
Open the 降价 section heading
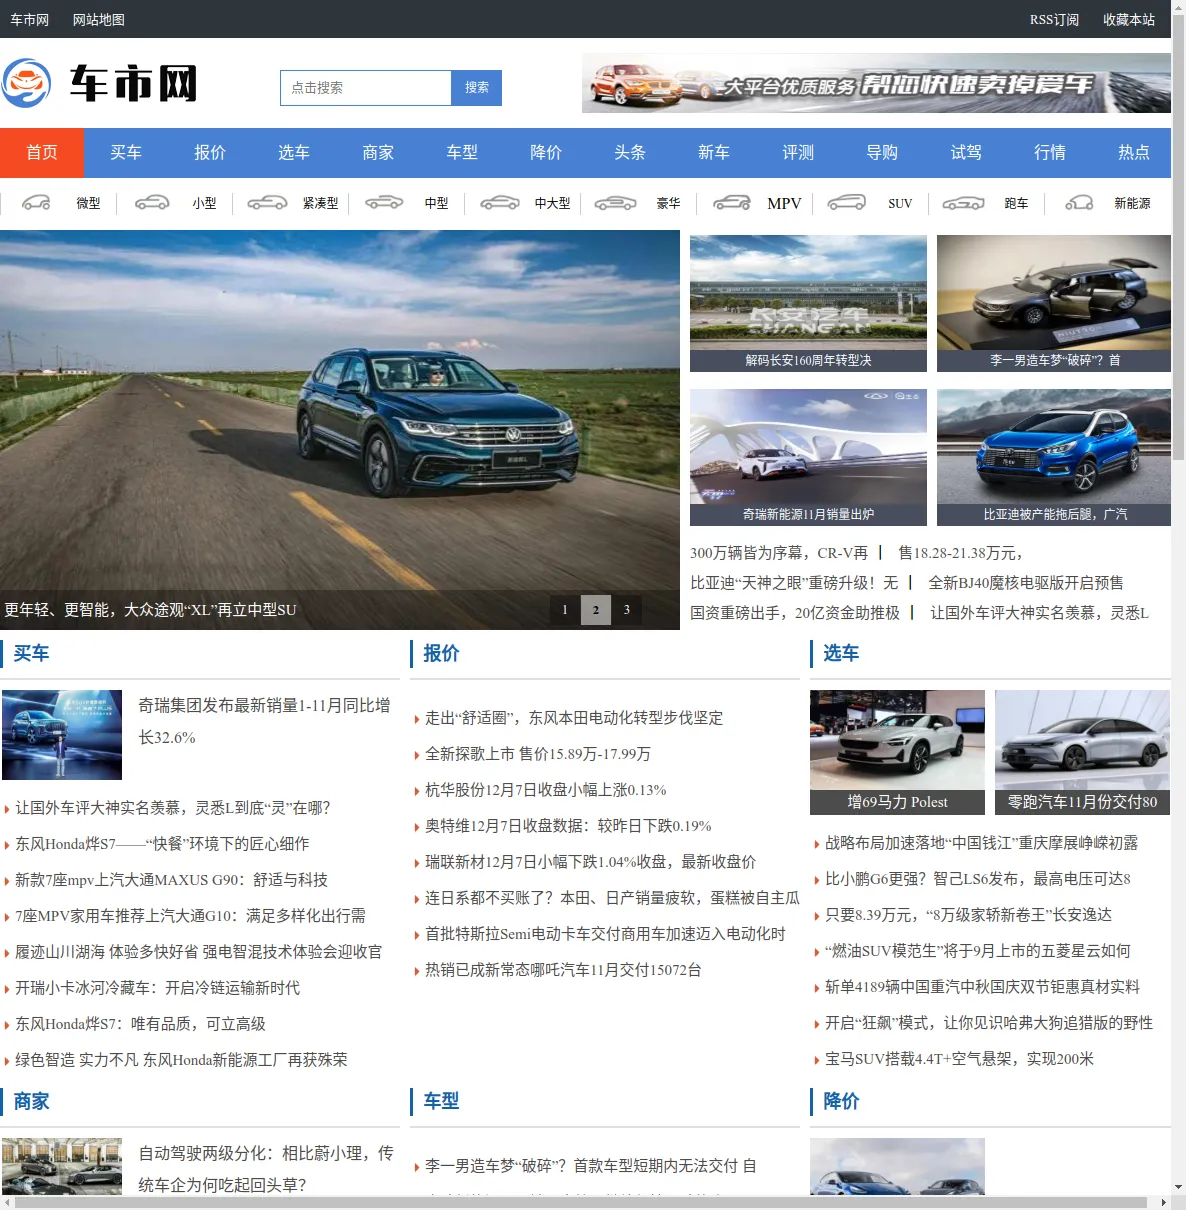(841, 1102)
